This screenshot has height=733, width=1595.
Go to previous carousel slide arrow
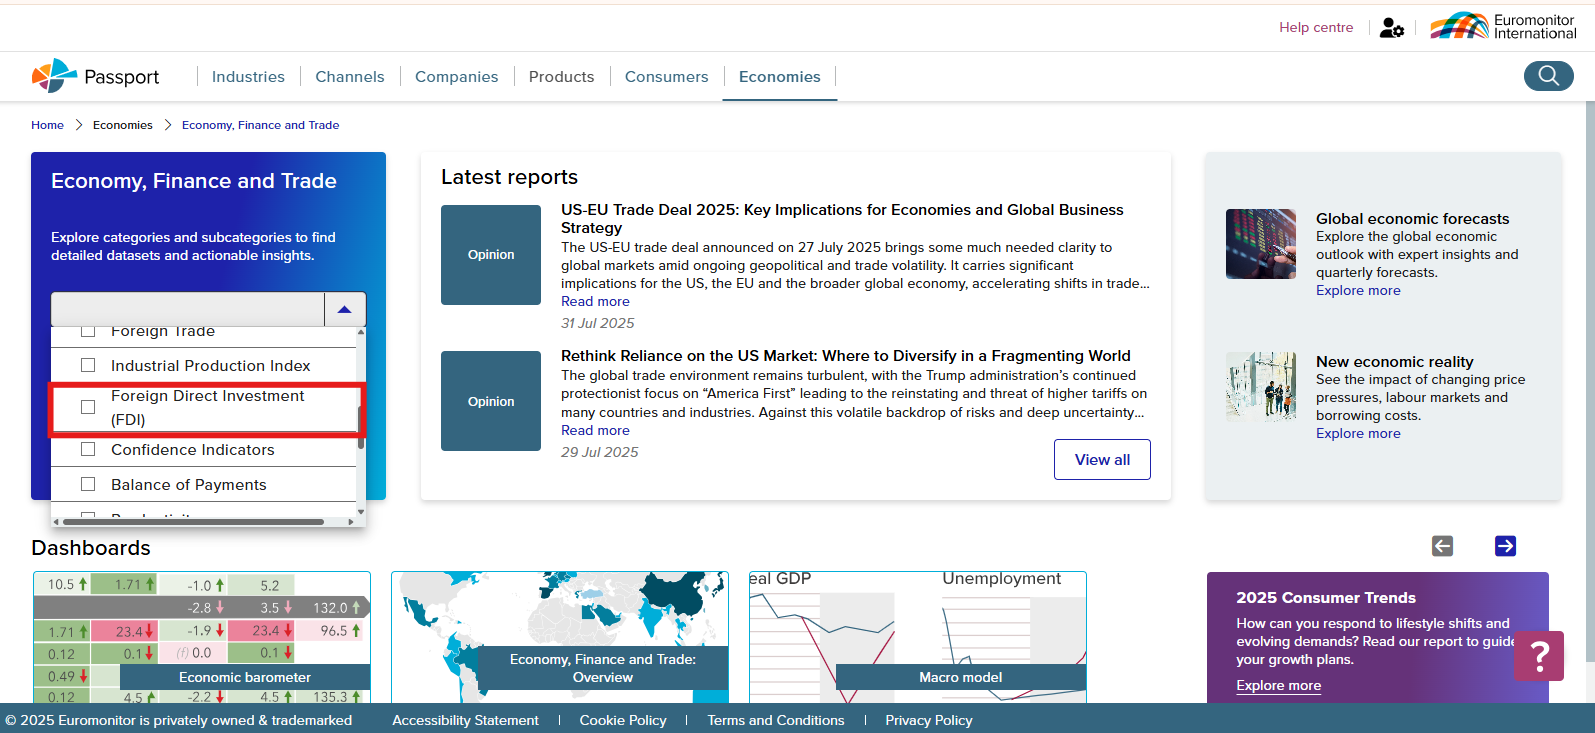(1442, 546)
